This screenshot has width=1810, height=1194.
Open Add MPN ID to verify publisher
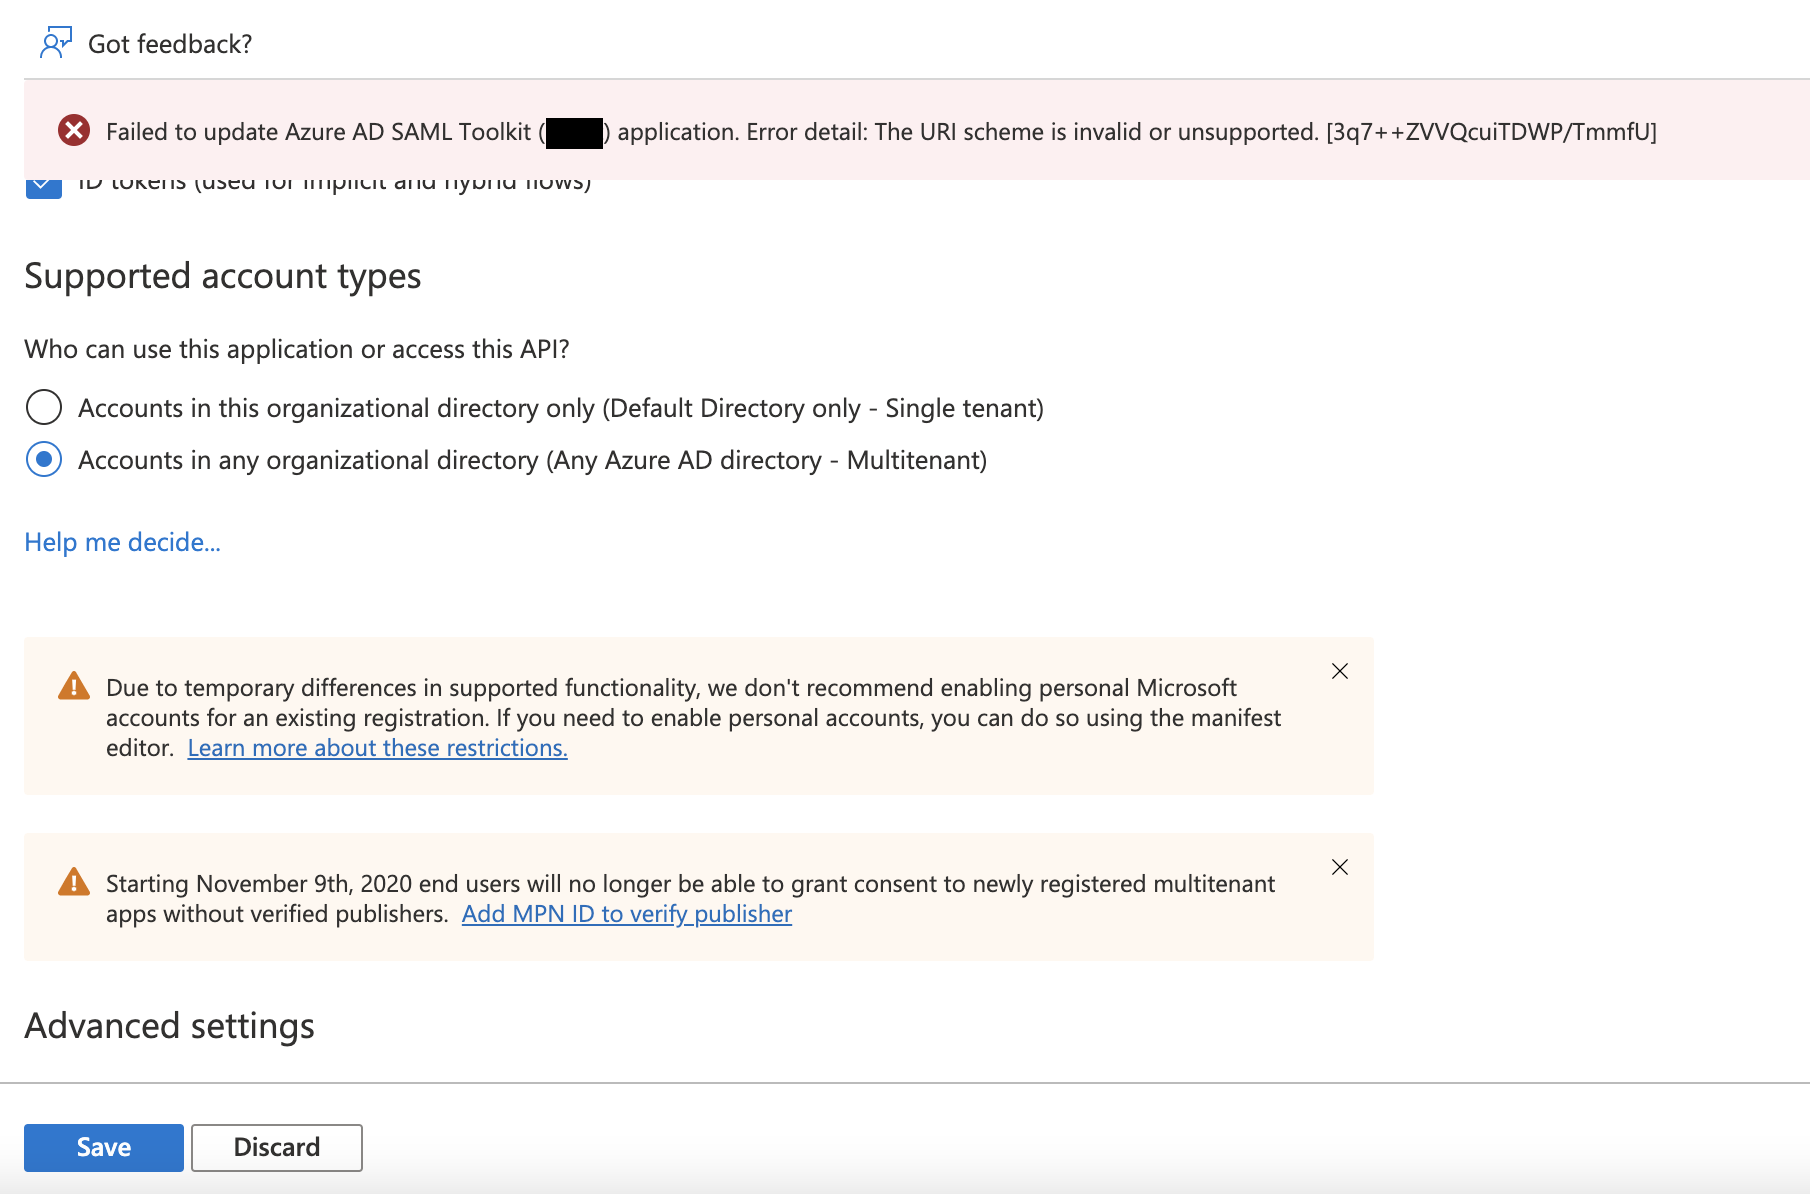[x=626, y=914]
